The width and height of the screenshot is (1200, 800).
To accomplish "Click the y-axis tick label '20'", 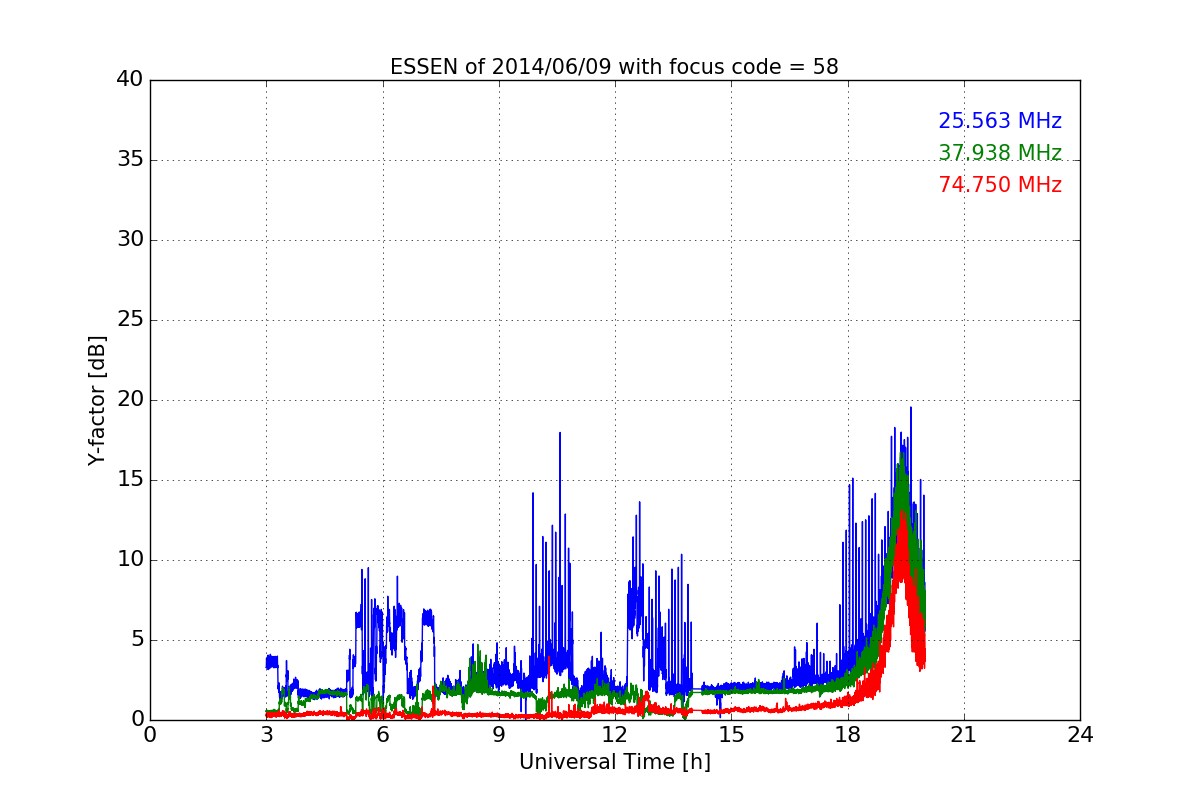I will (130, 400).
